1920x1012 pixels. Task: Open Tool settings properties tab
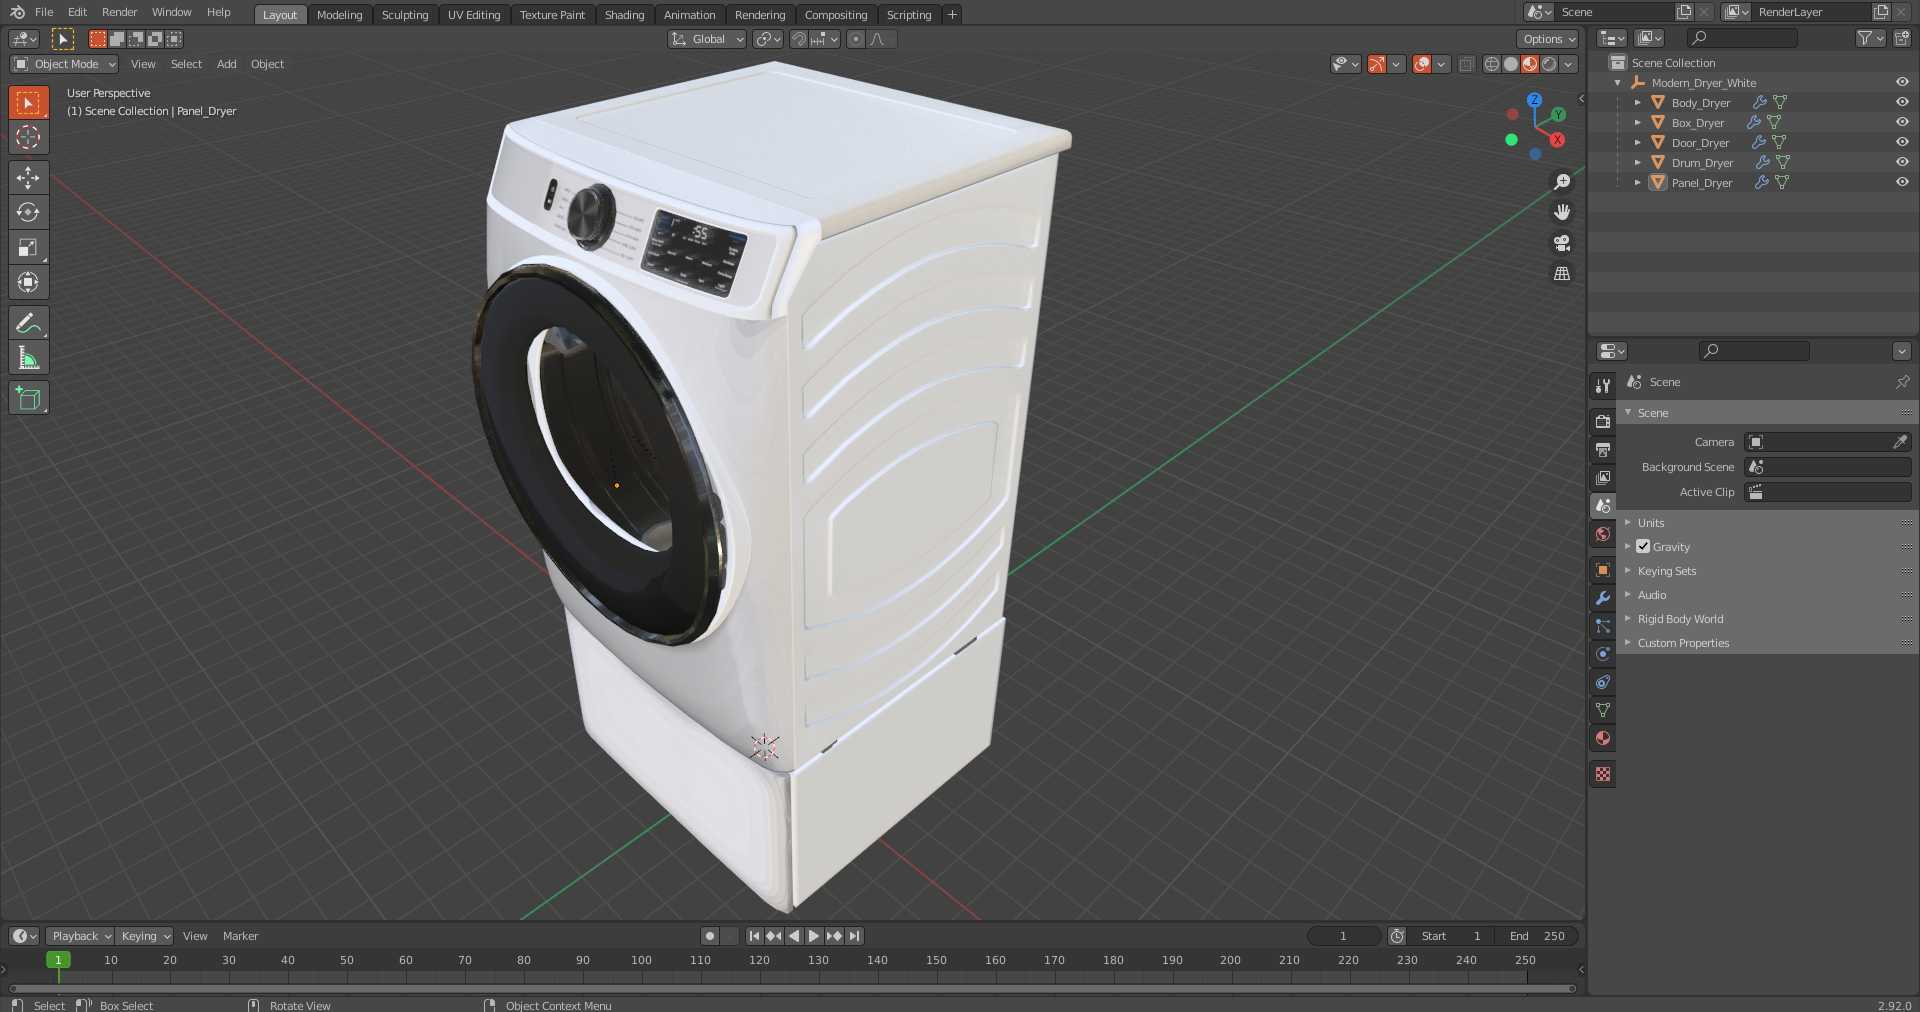click(1603, 386)
